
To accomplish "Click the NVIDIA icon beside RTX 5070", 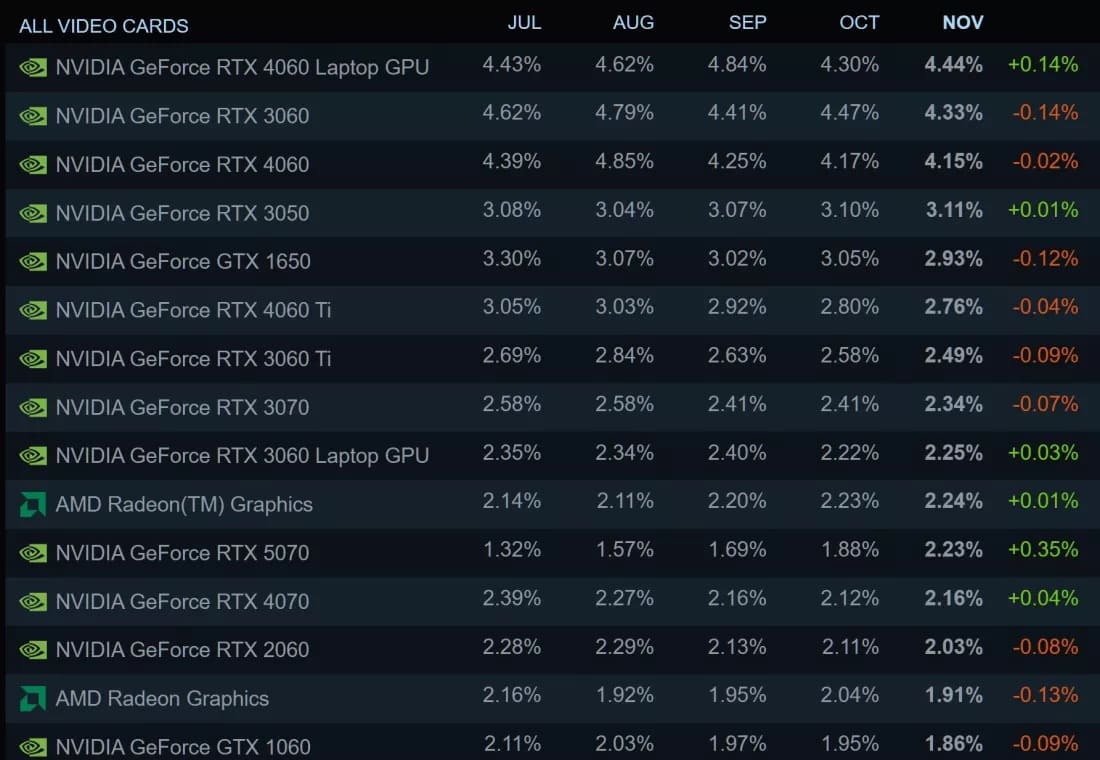I will [x=33, y=553].
